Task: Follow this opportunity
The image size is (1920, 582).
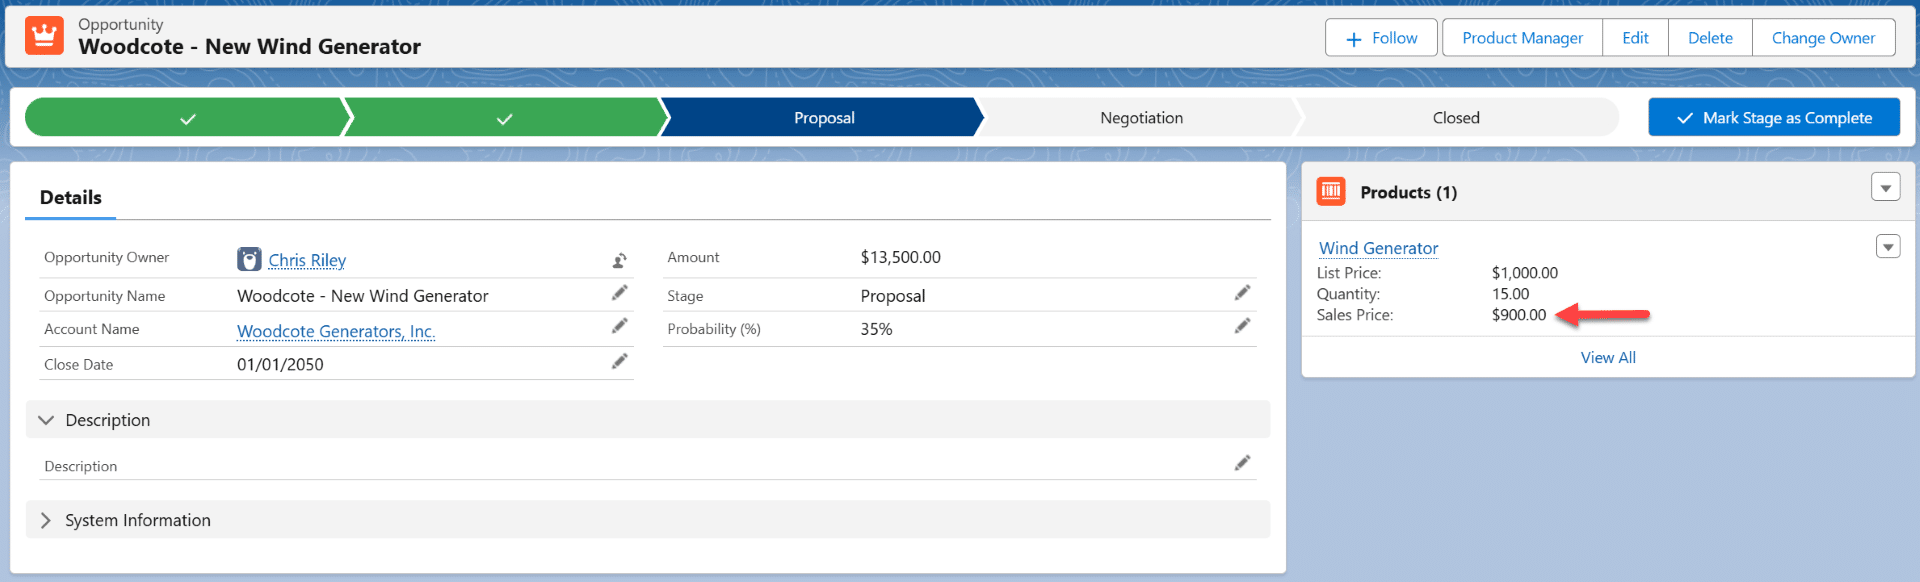Action: coord(1381,38)
